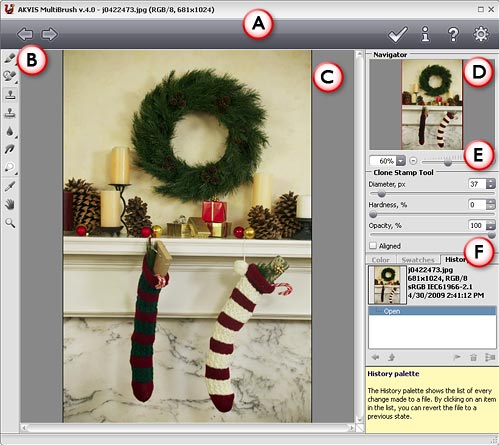Click the History palette step-up arrow icon
The height and width of the screenshot is (445, 499).
391,357
